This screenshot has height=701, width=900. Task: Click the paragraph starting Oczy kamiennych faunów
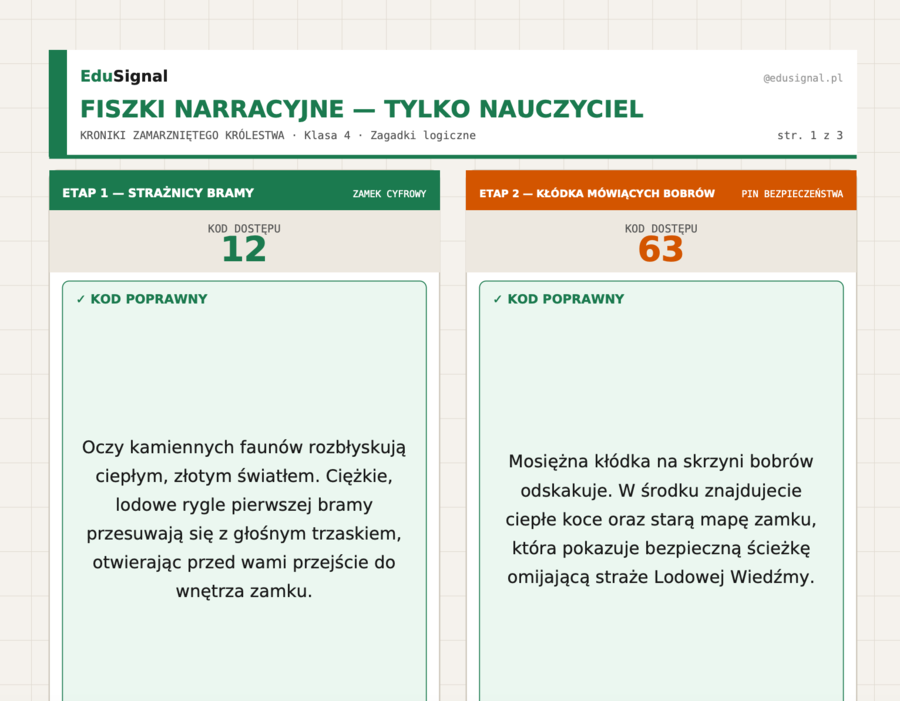click(244, 519)
